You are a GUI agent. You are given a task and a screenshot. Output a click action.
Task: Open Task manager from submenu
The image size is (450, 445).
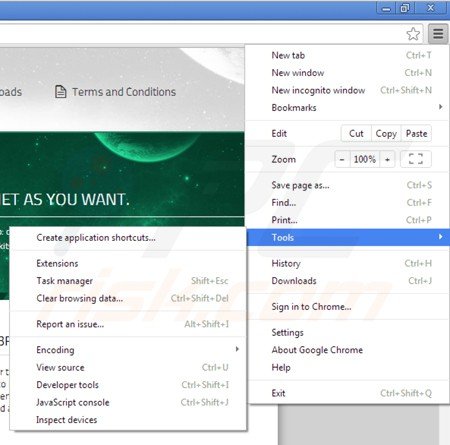coord(128,281)
